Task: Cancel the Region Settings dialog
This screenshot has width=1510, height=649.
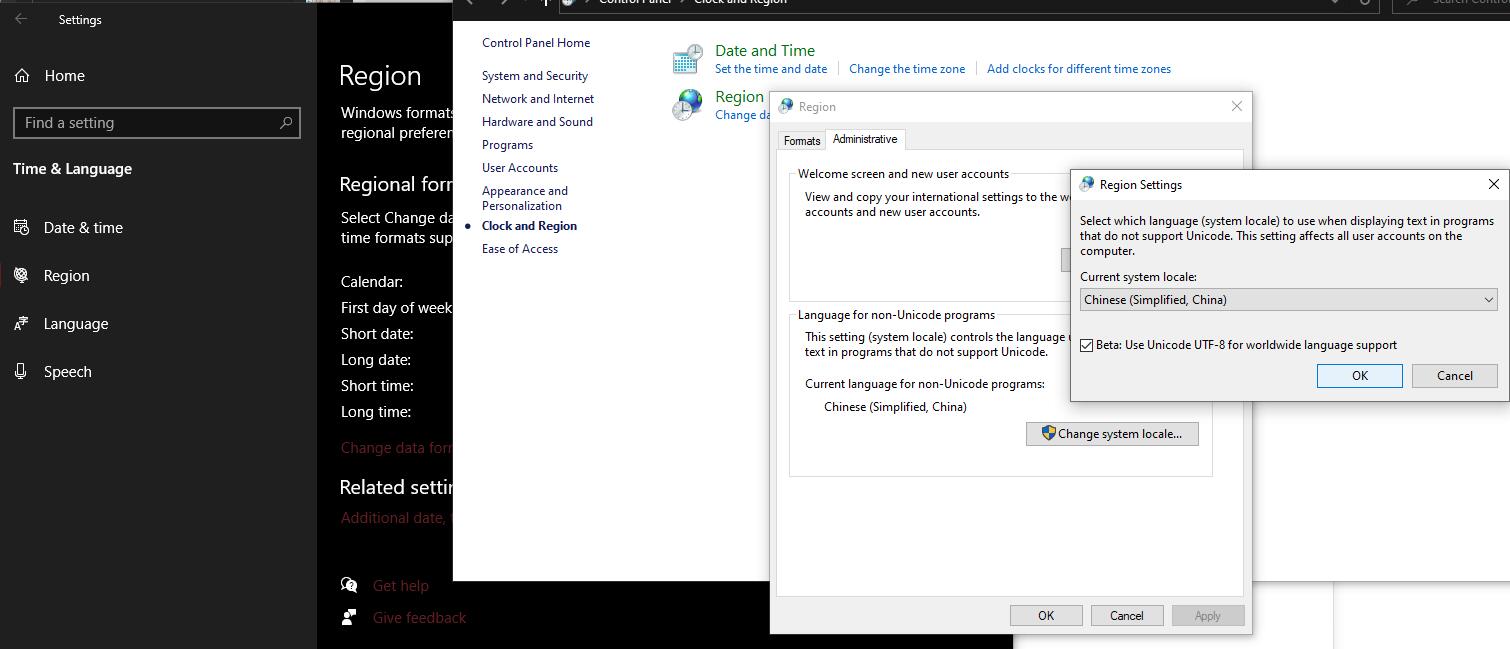Action: coord(1454,376)
